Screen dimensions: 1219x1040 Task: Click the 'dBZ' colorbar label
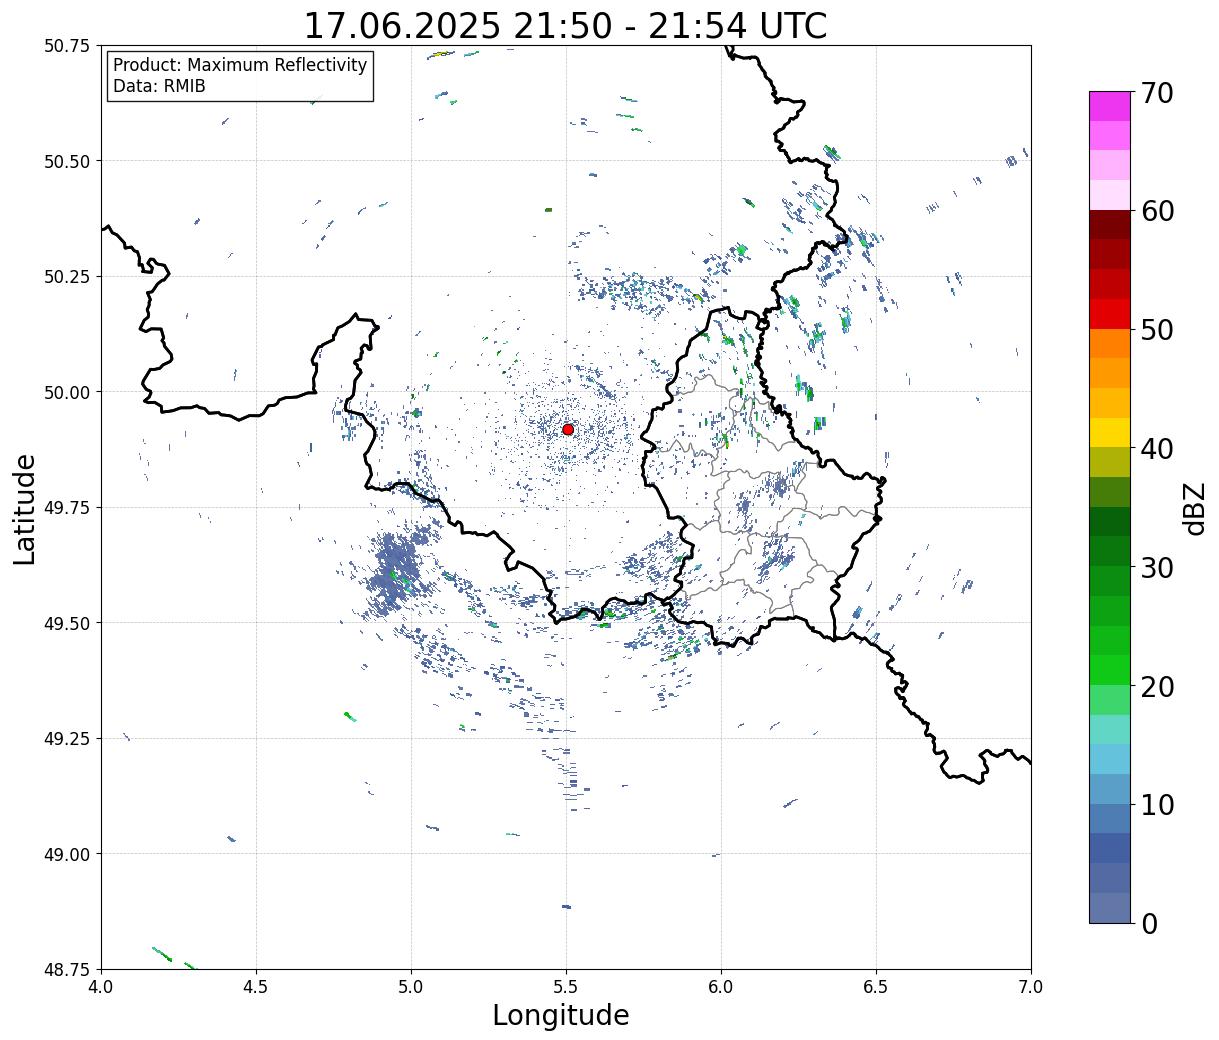click(x=1195, y=508)
